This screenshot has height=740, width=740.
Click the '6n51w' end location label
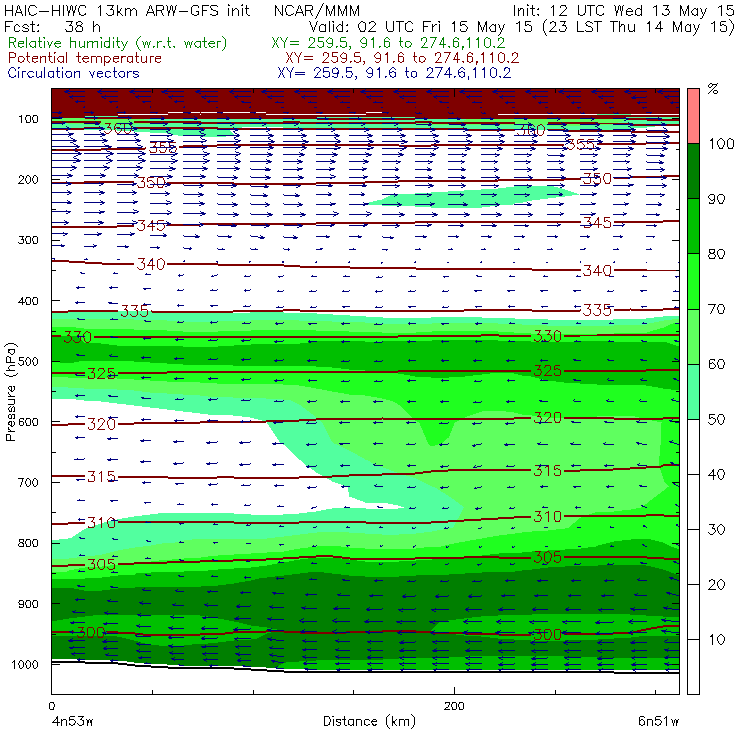point(658,721)
